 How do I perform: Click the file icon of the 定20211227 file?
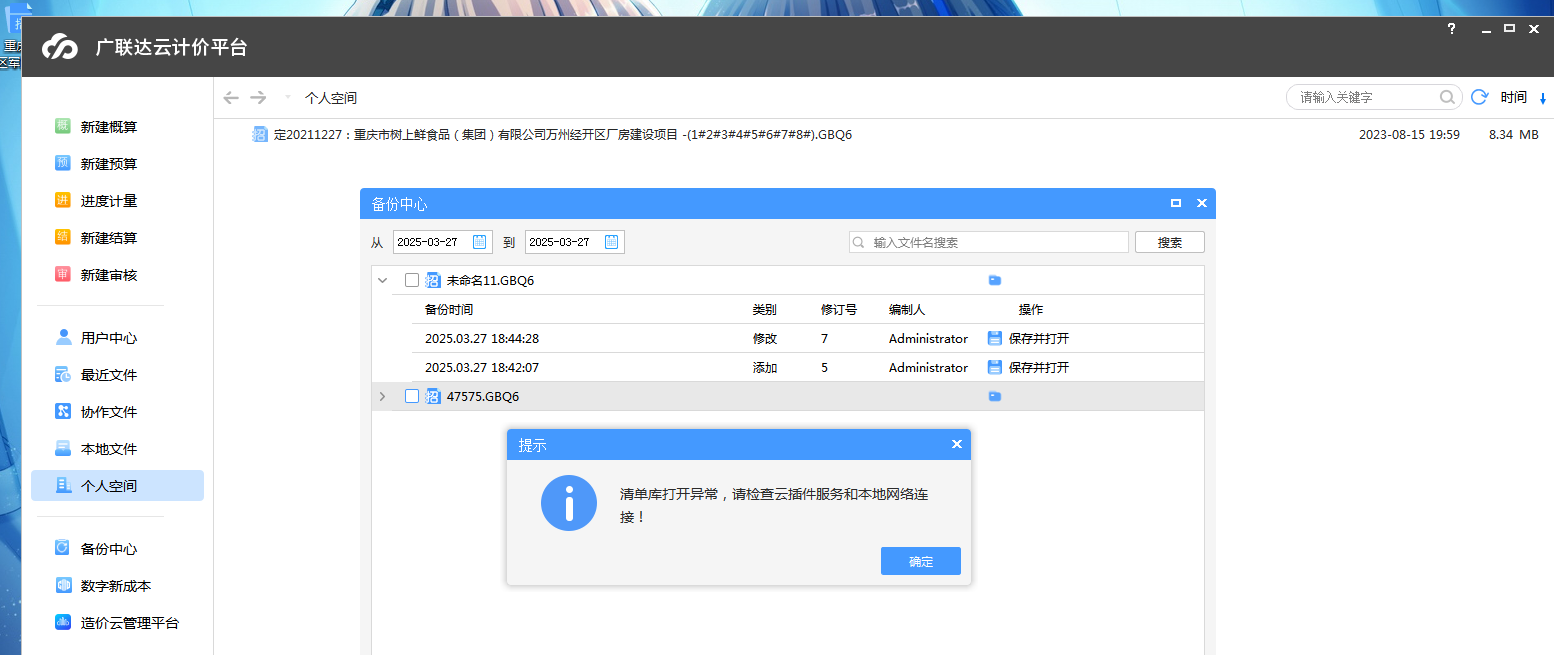tap(260, 134)
